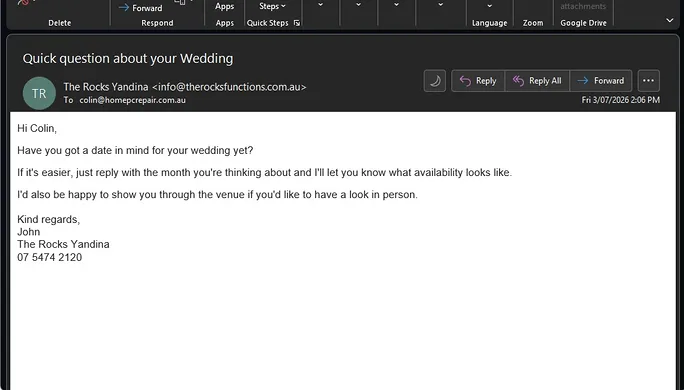Click recipient colin@homepcrepair.com.au
Image resolution: width=684 pixels, height=390 pixels.
tap(133, 100)
